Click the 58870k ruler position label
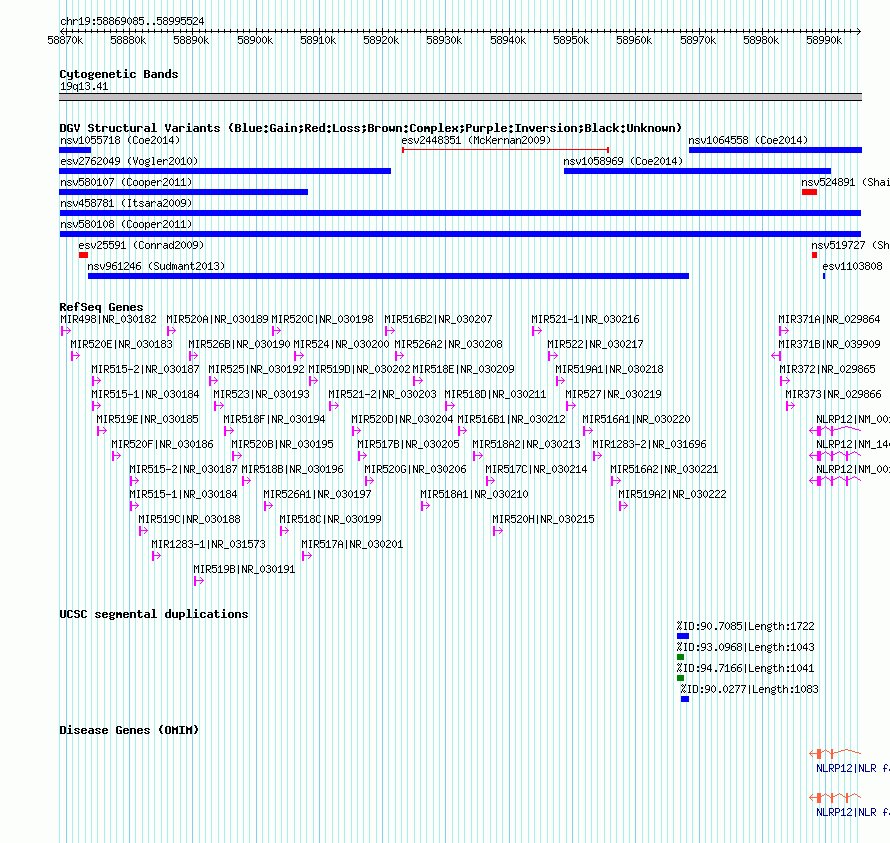This screenshot has height=843, width=890. [x=65, y=40]
